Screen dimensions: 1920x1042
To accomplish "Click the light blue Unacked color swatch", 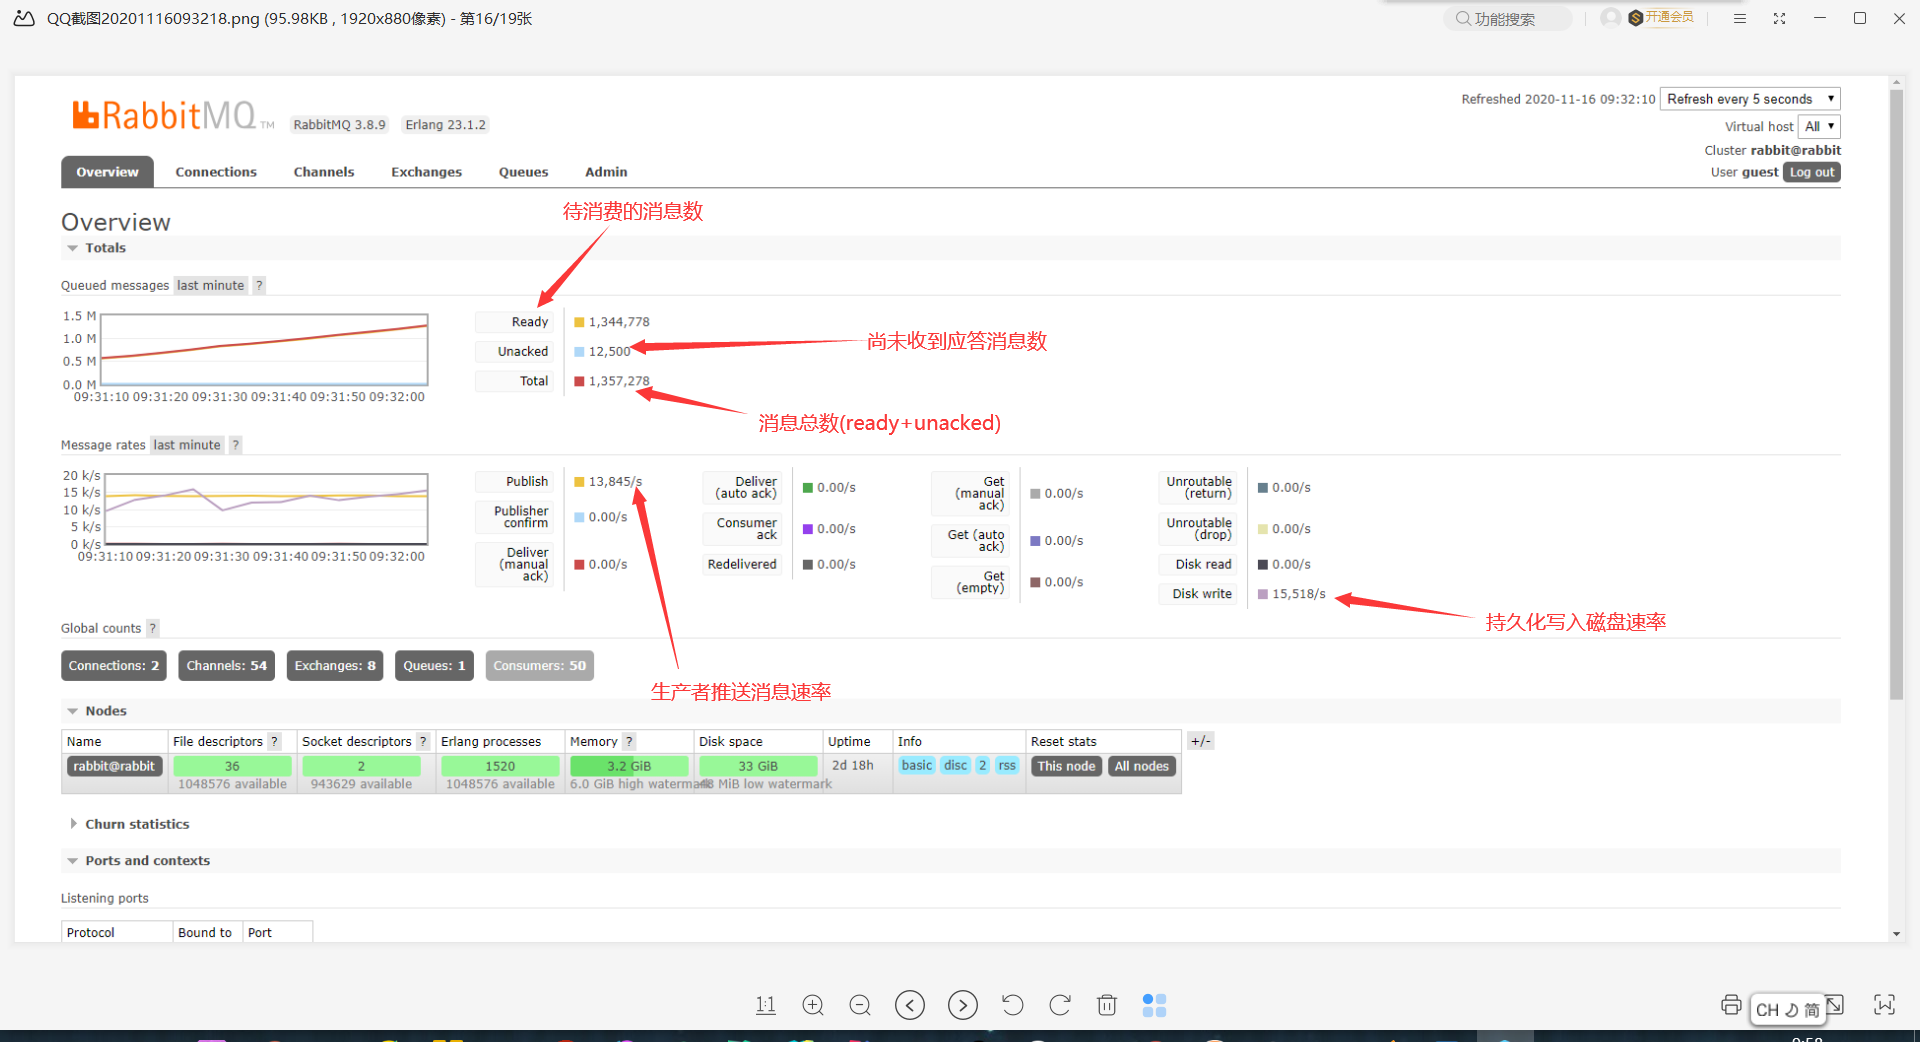I will [x=579, y=352].
